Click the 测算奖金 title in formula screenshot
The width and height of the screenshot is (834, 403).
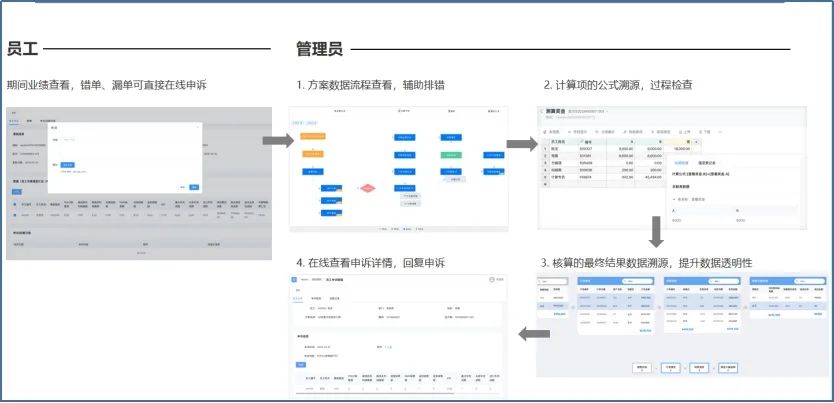click(557, 111)
